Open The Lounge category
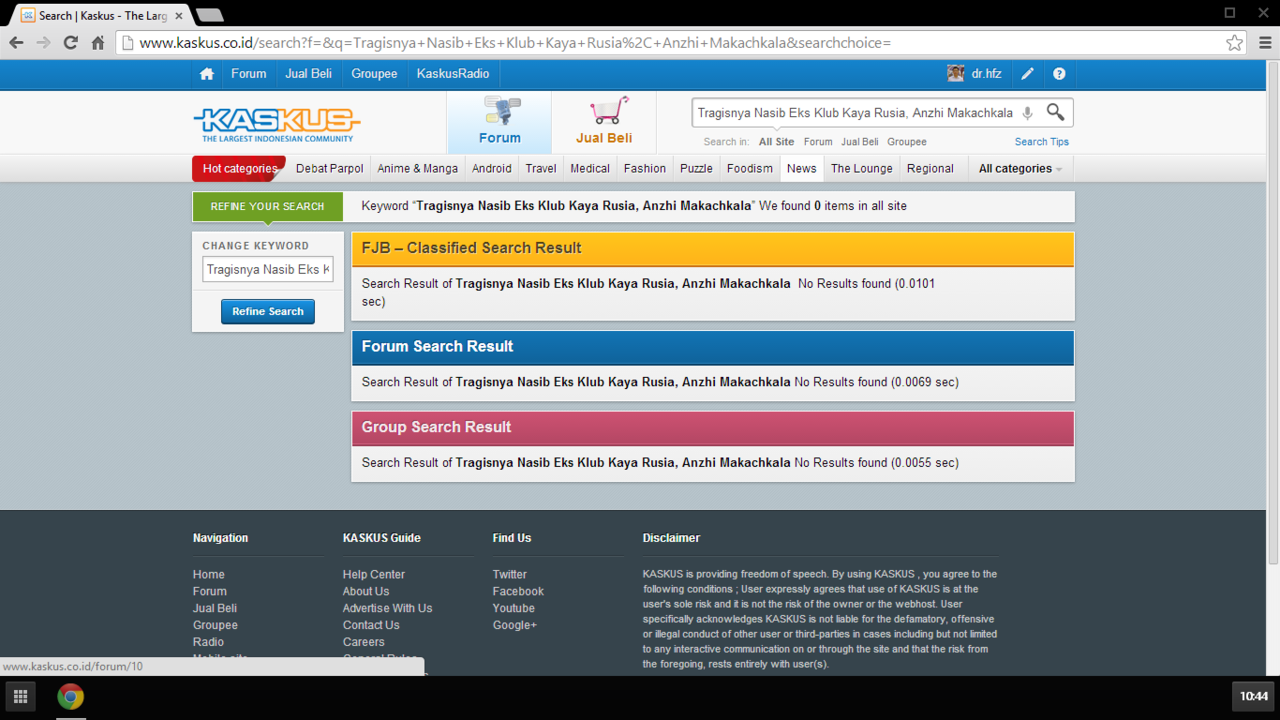This screenshot has height=720, width=1280. (x=861, y=169)
